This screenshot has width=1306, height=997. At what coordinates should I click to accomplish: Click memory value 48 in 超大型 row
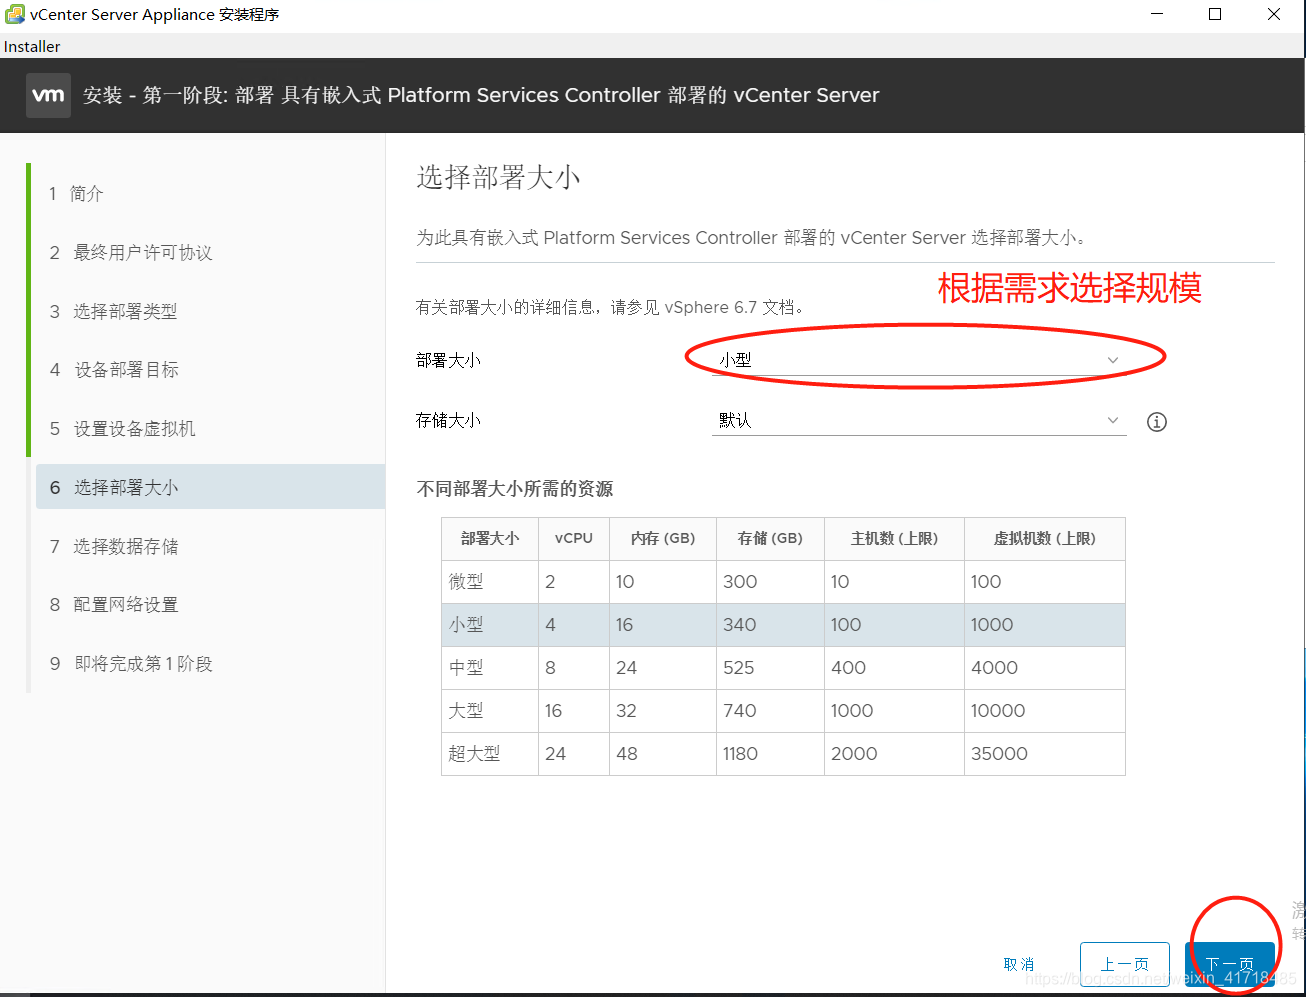(x=627, y=754)
